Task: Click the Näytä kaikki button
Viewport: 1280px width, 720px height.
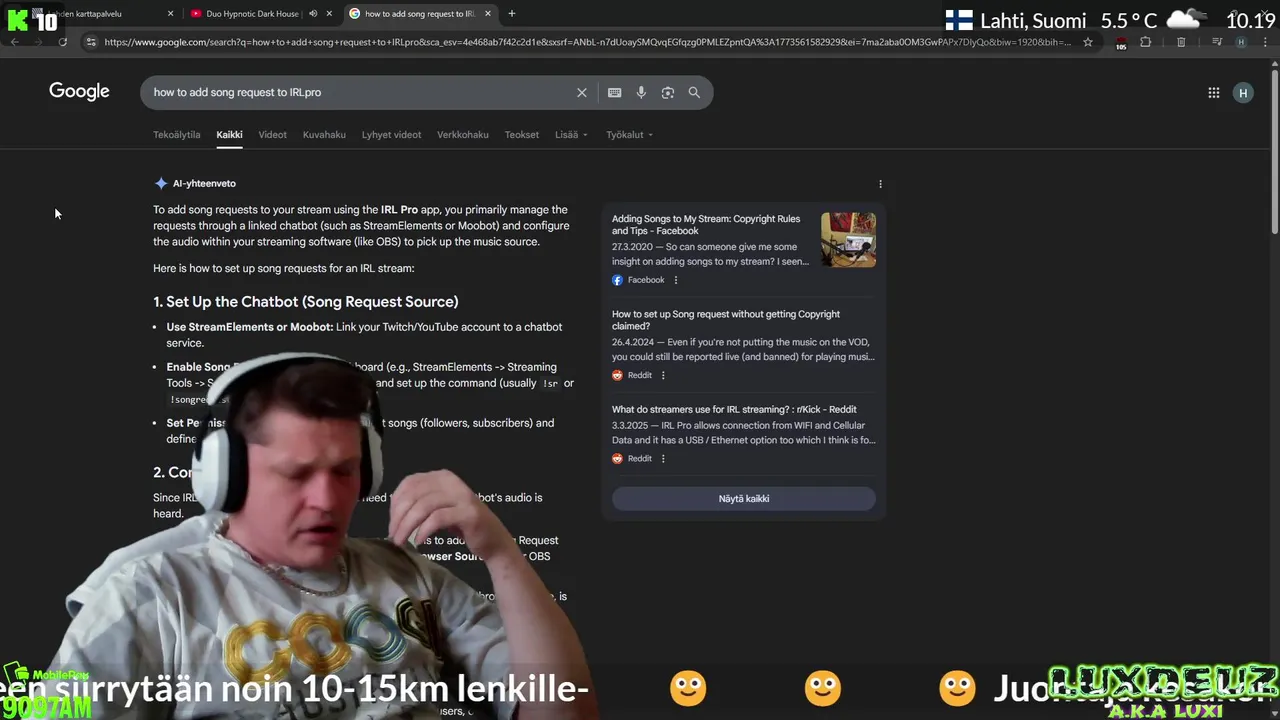Action: click(x=743, y=499)
